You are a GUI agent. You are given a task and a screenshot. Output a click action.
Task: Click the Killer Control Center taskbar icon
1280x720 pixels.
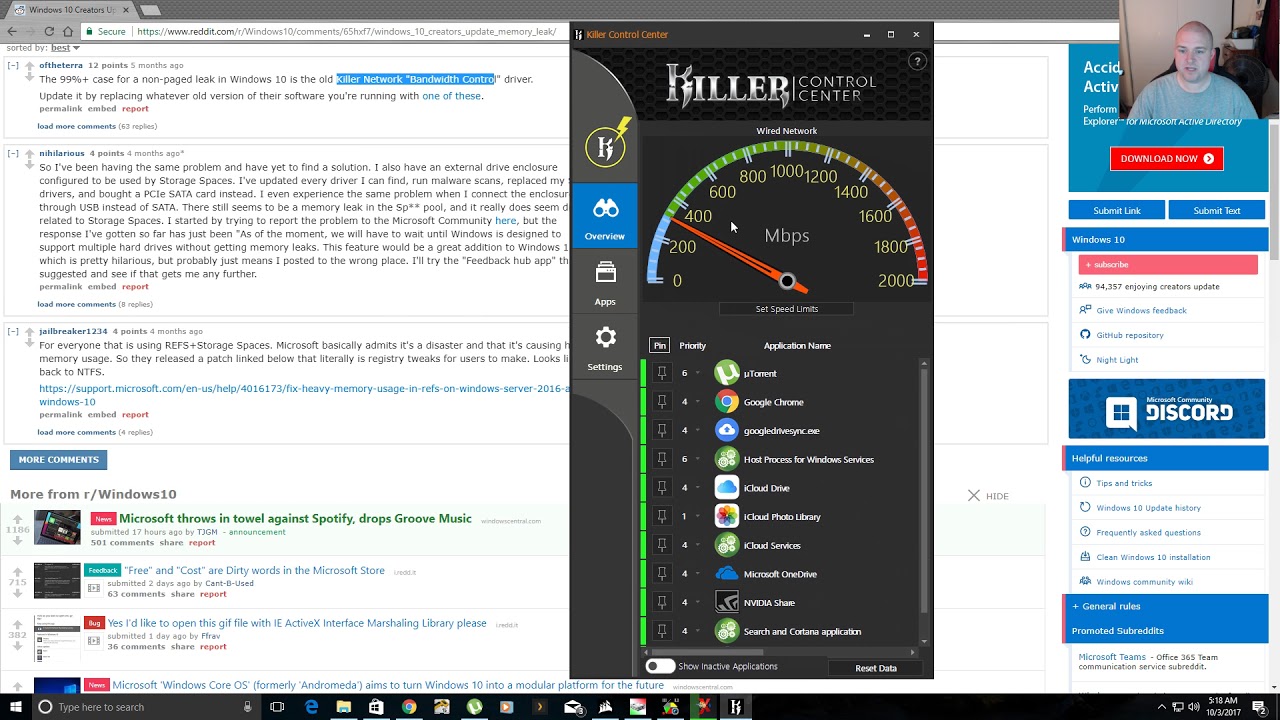pos(736,707)
